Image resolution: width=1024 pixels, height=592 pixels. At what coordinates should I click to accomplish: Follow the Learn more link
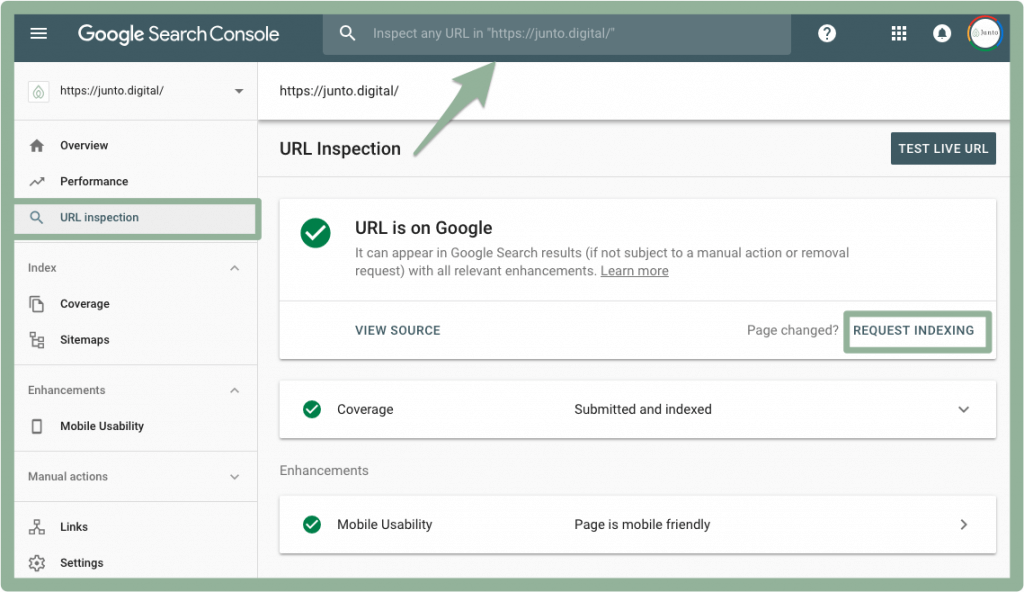(635, 271)
